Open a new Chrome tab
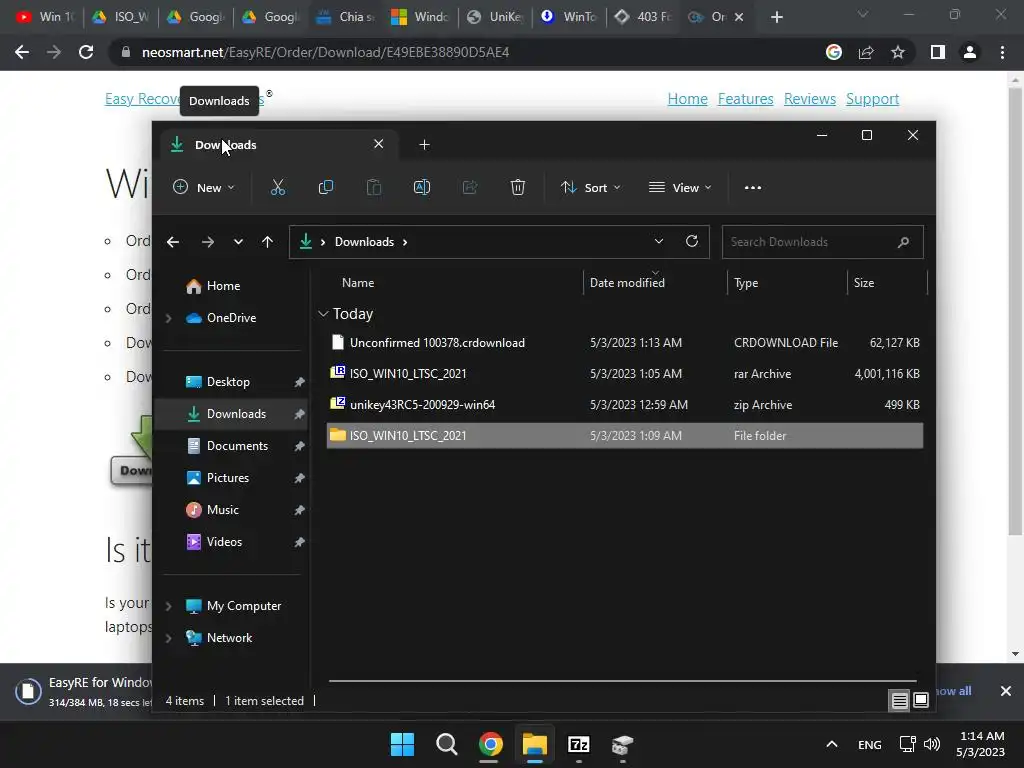This screenshot has height=768, width=1024. 776,17
